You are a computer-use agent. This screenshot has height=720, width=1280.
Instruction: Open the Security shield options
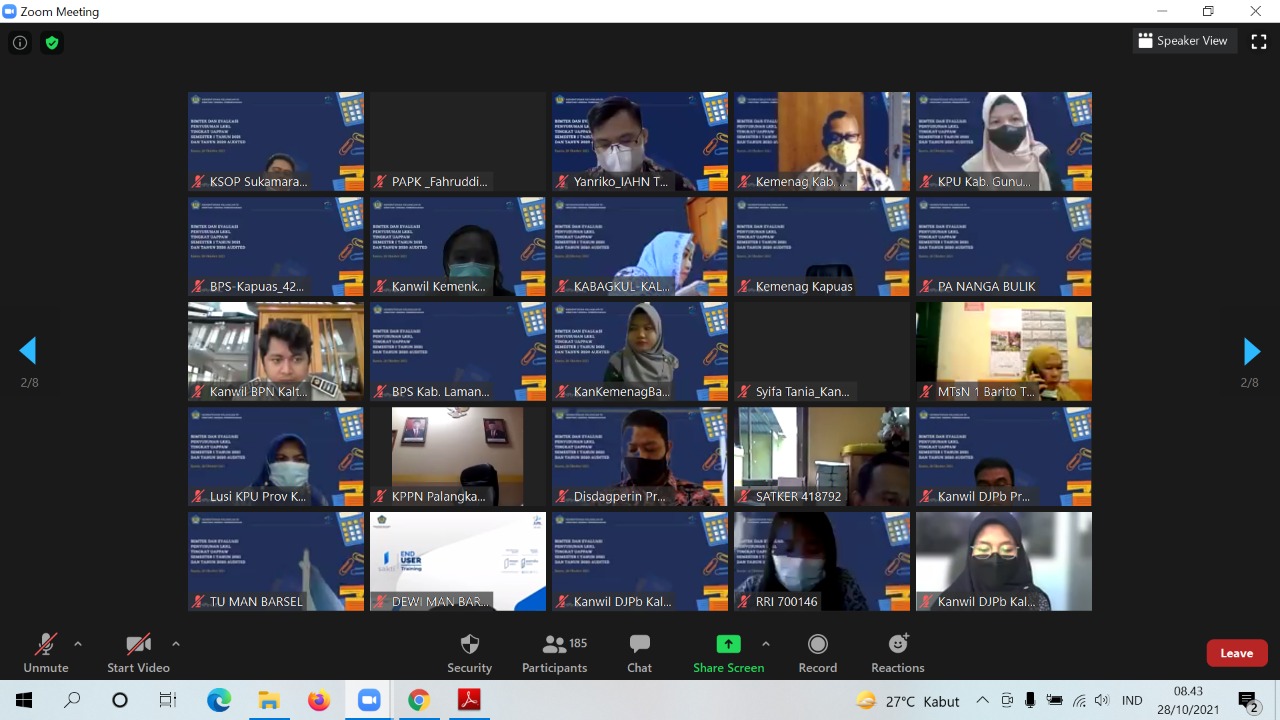[469, 652]
